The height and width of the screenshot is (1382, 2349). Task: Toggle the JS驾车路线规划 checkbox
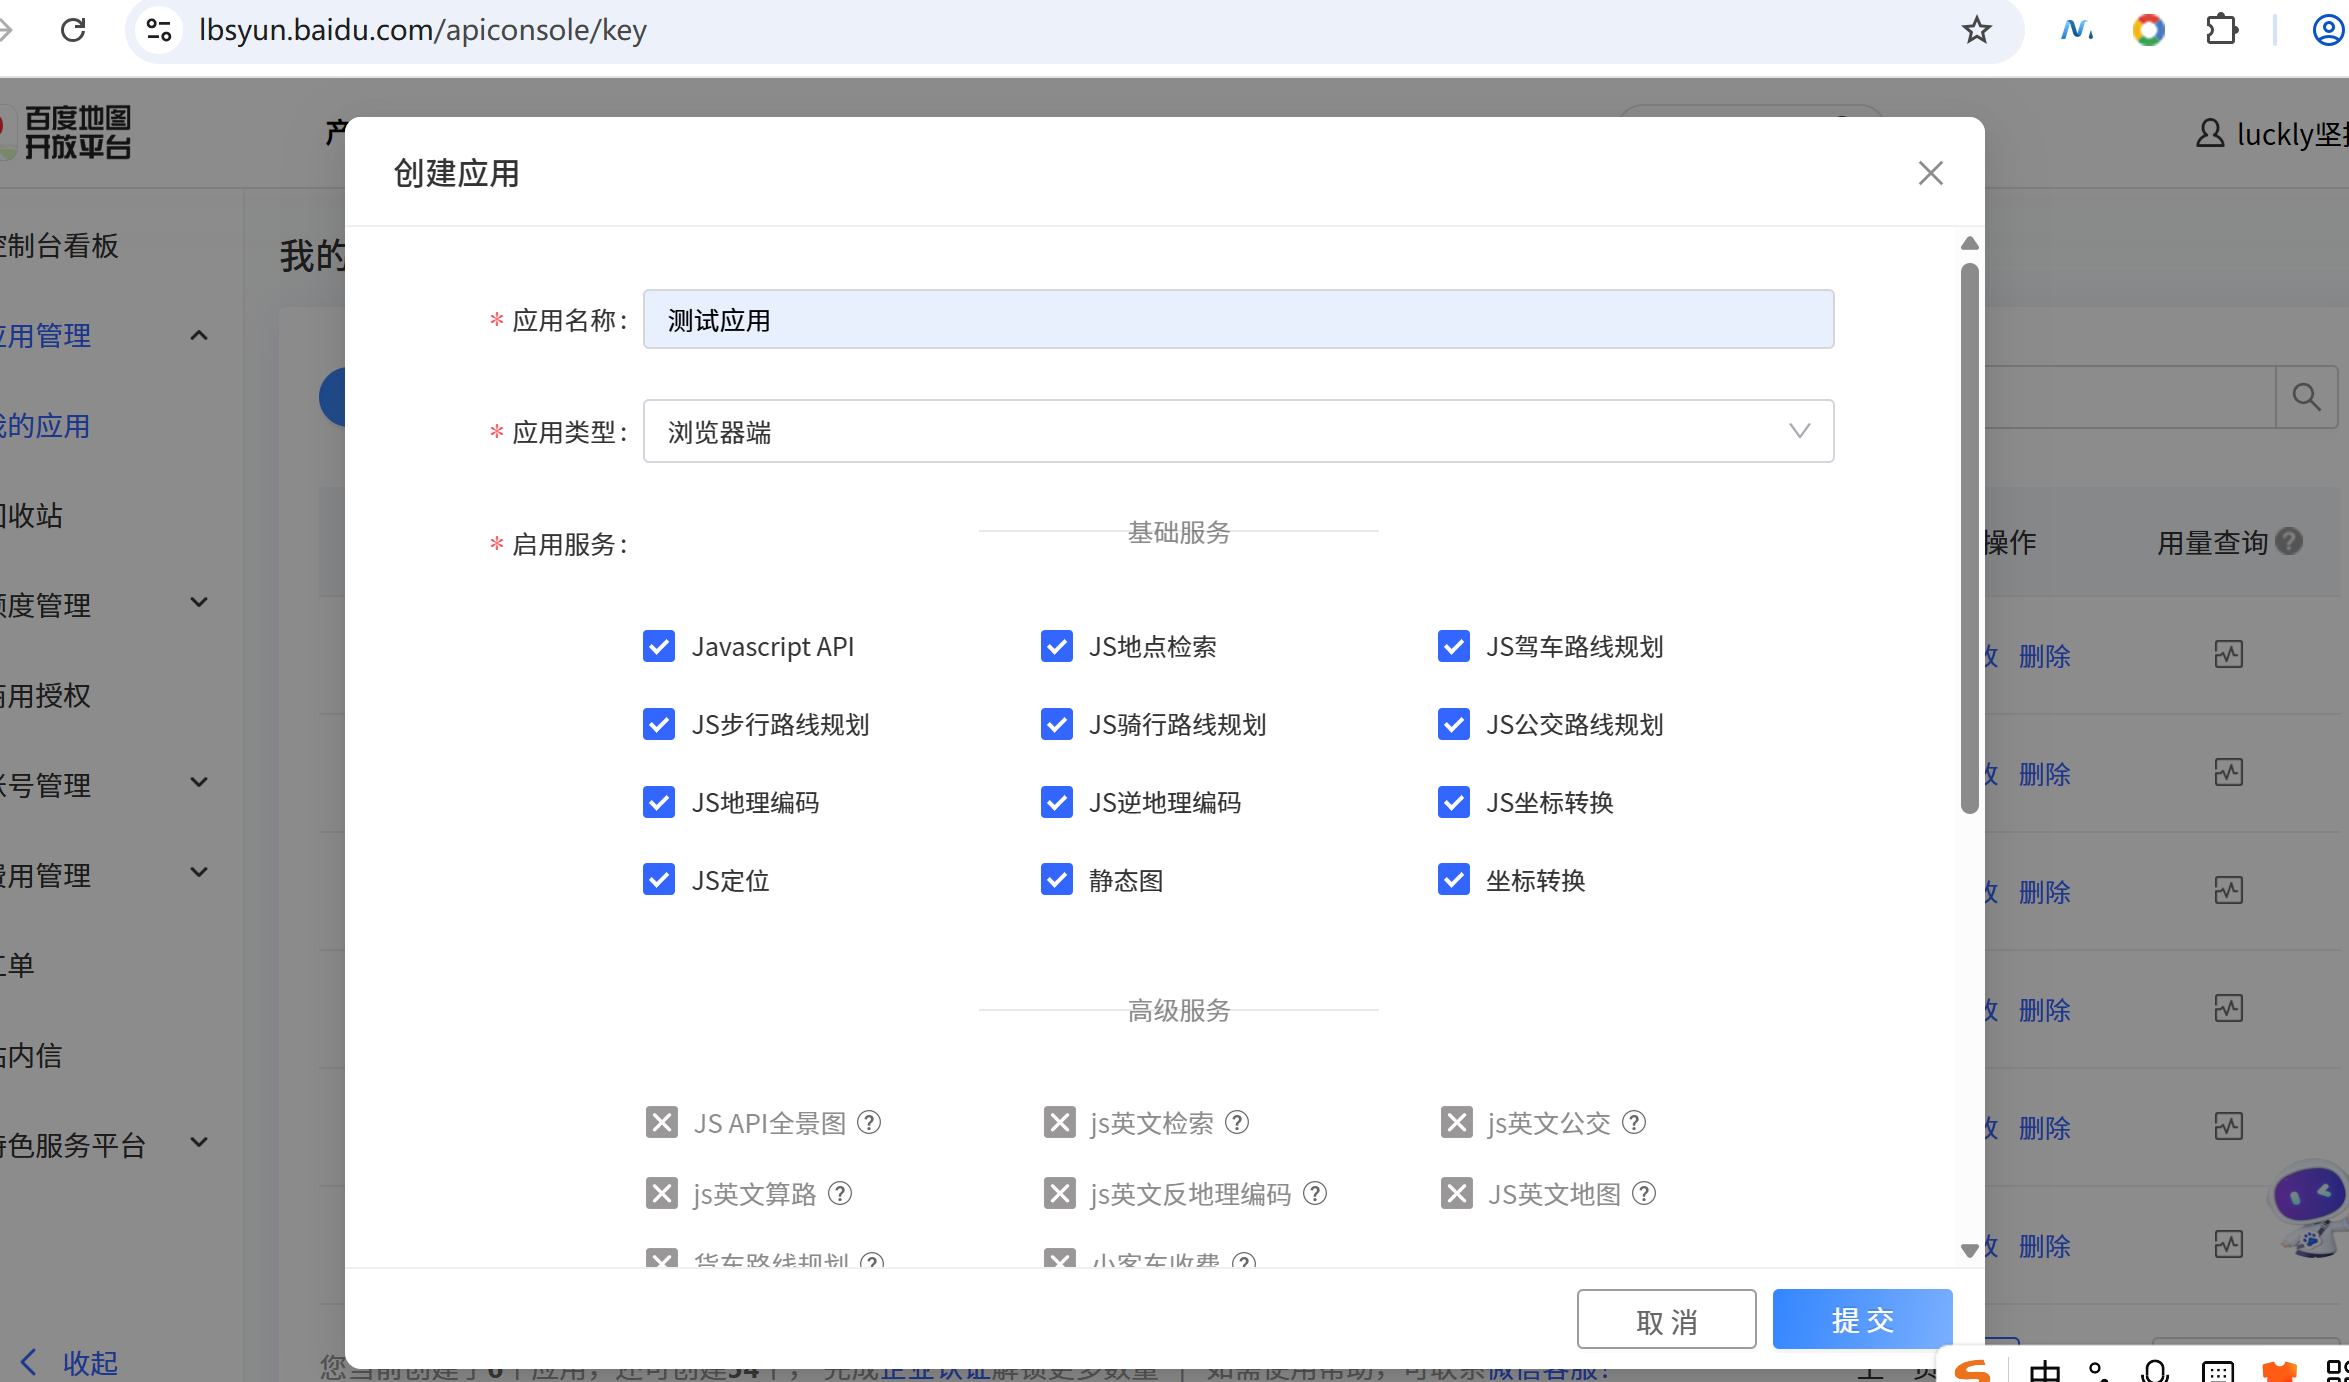click(x=1453, y=646)
